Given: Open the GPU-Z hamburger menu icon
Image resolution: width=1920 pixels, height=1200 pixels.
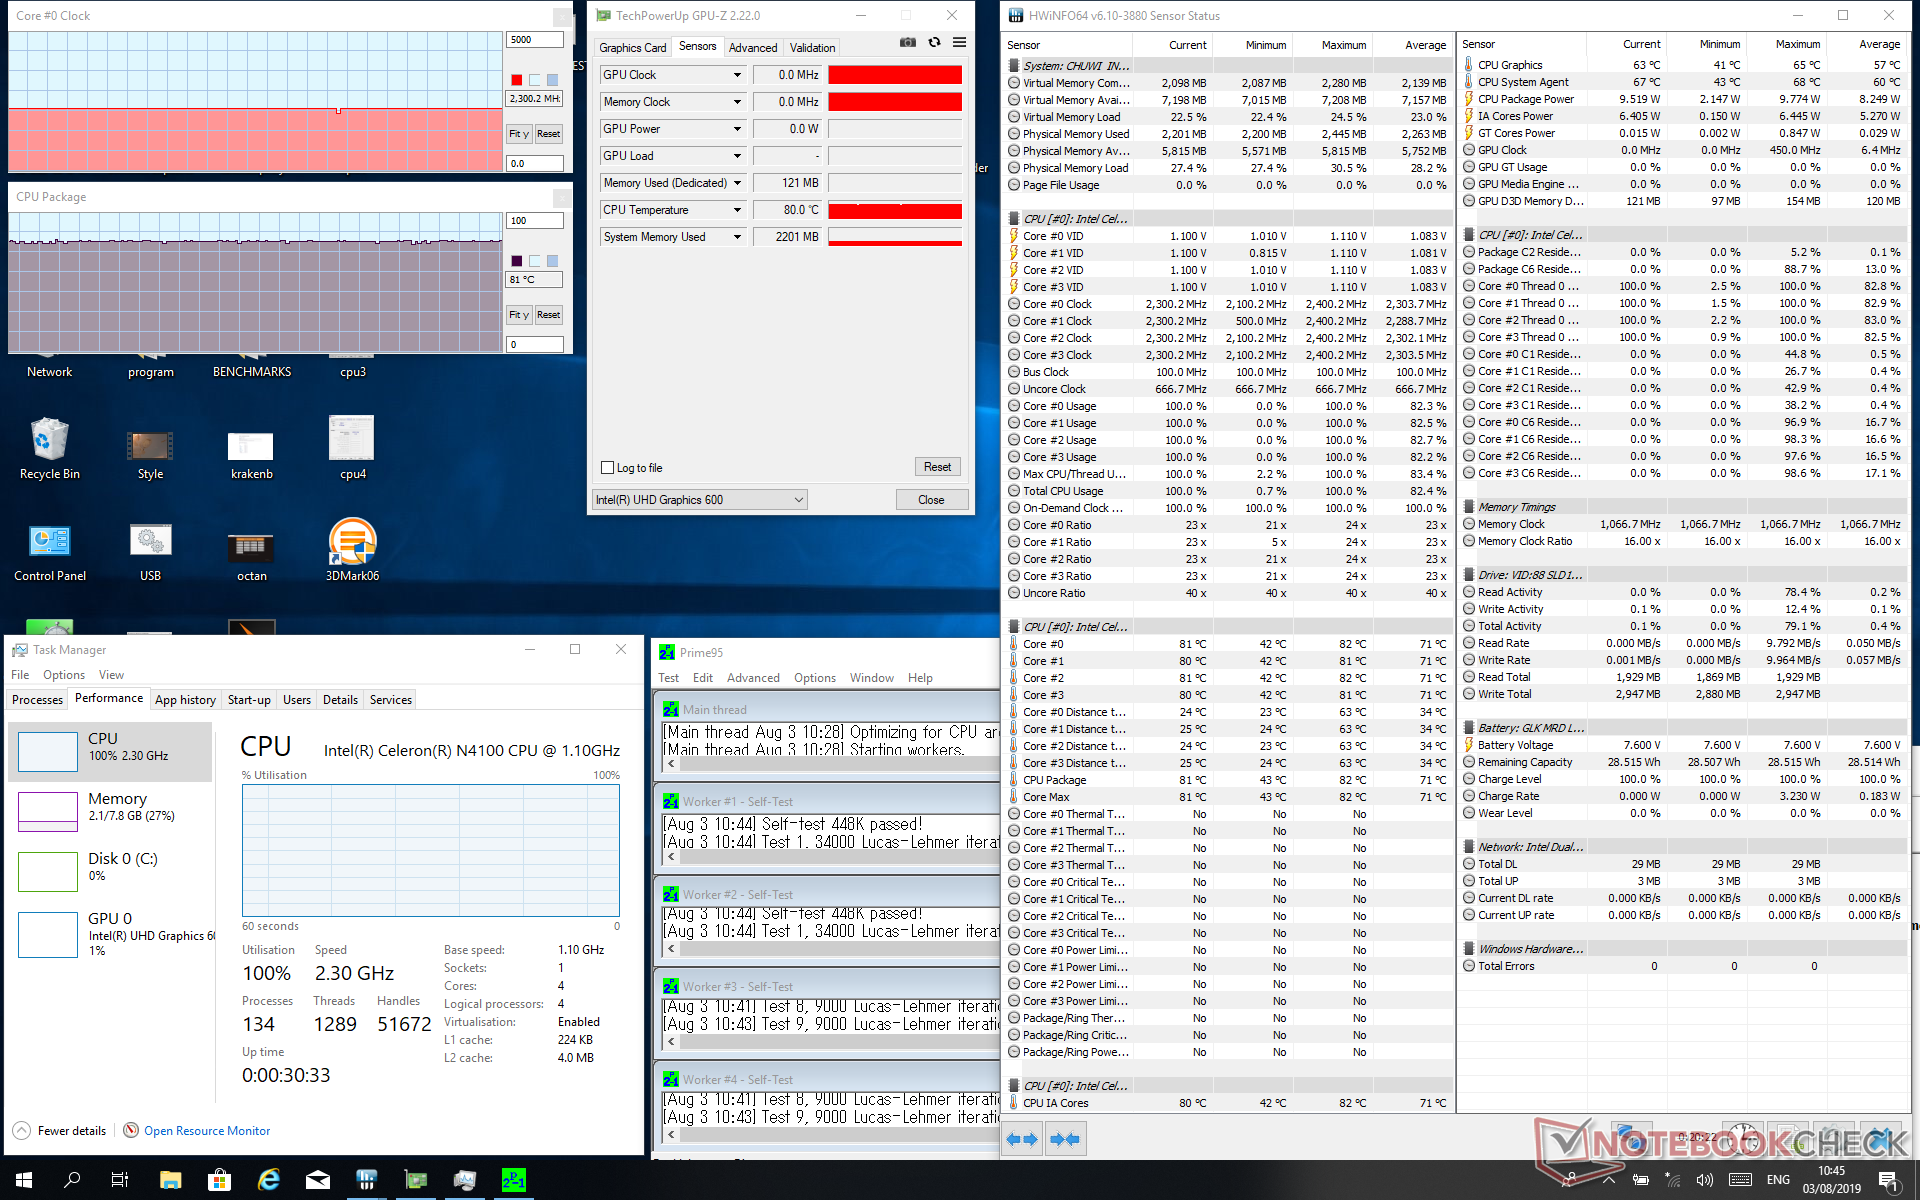Looking at the screenshot, I should 959,42.
